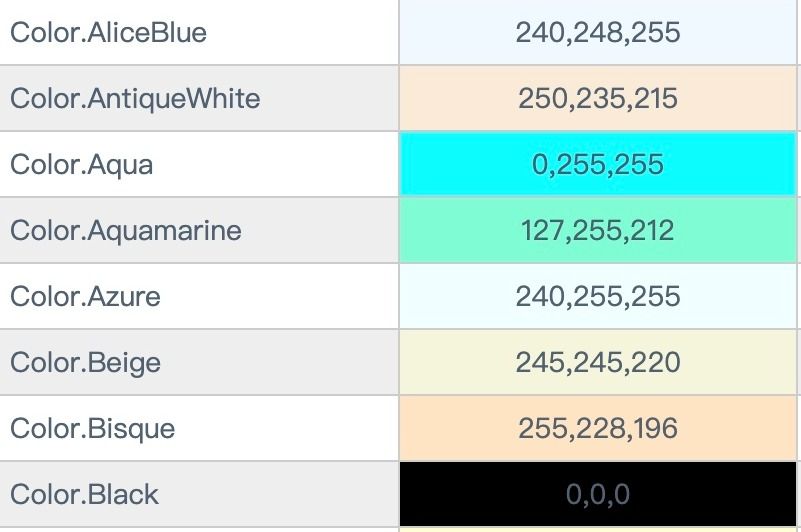Select the AntiqueWhite swatch 250,235,215
The width and height of the screenshot is (801, 532).
coord(598,98)
